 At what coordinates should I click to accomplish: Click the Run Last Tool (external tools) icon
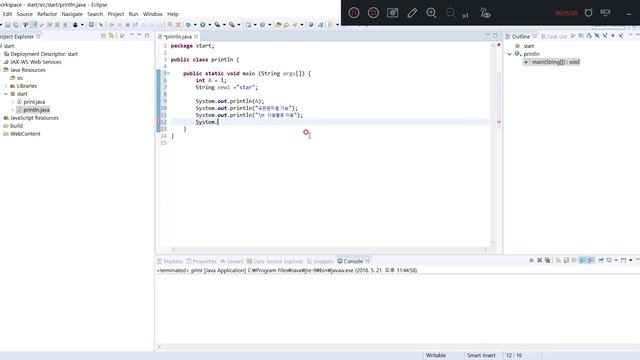coord(231,25)
